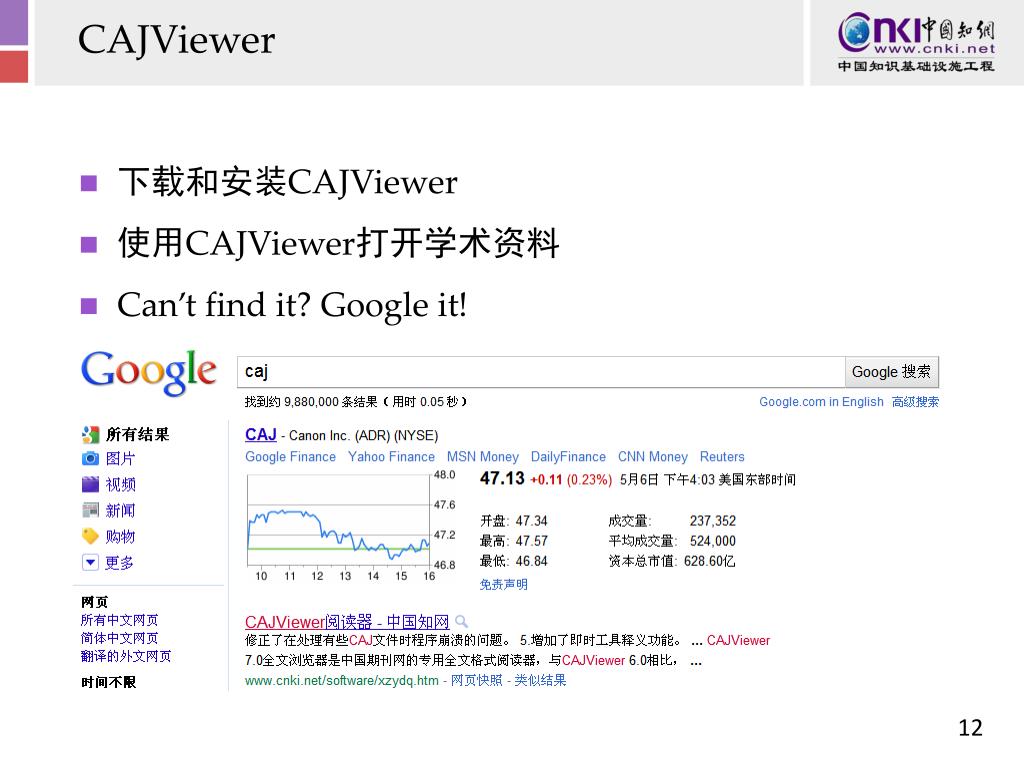The width and height of the screenshot is (1024, 768).
Task: Click into the search box containing caj
Action: click(541, 372)
